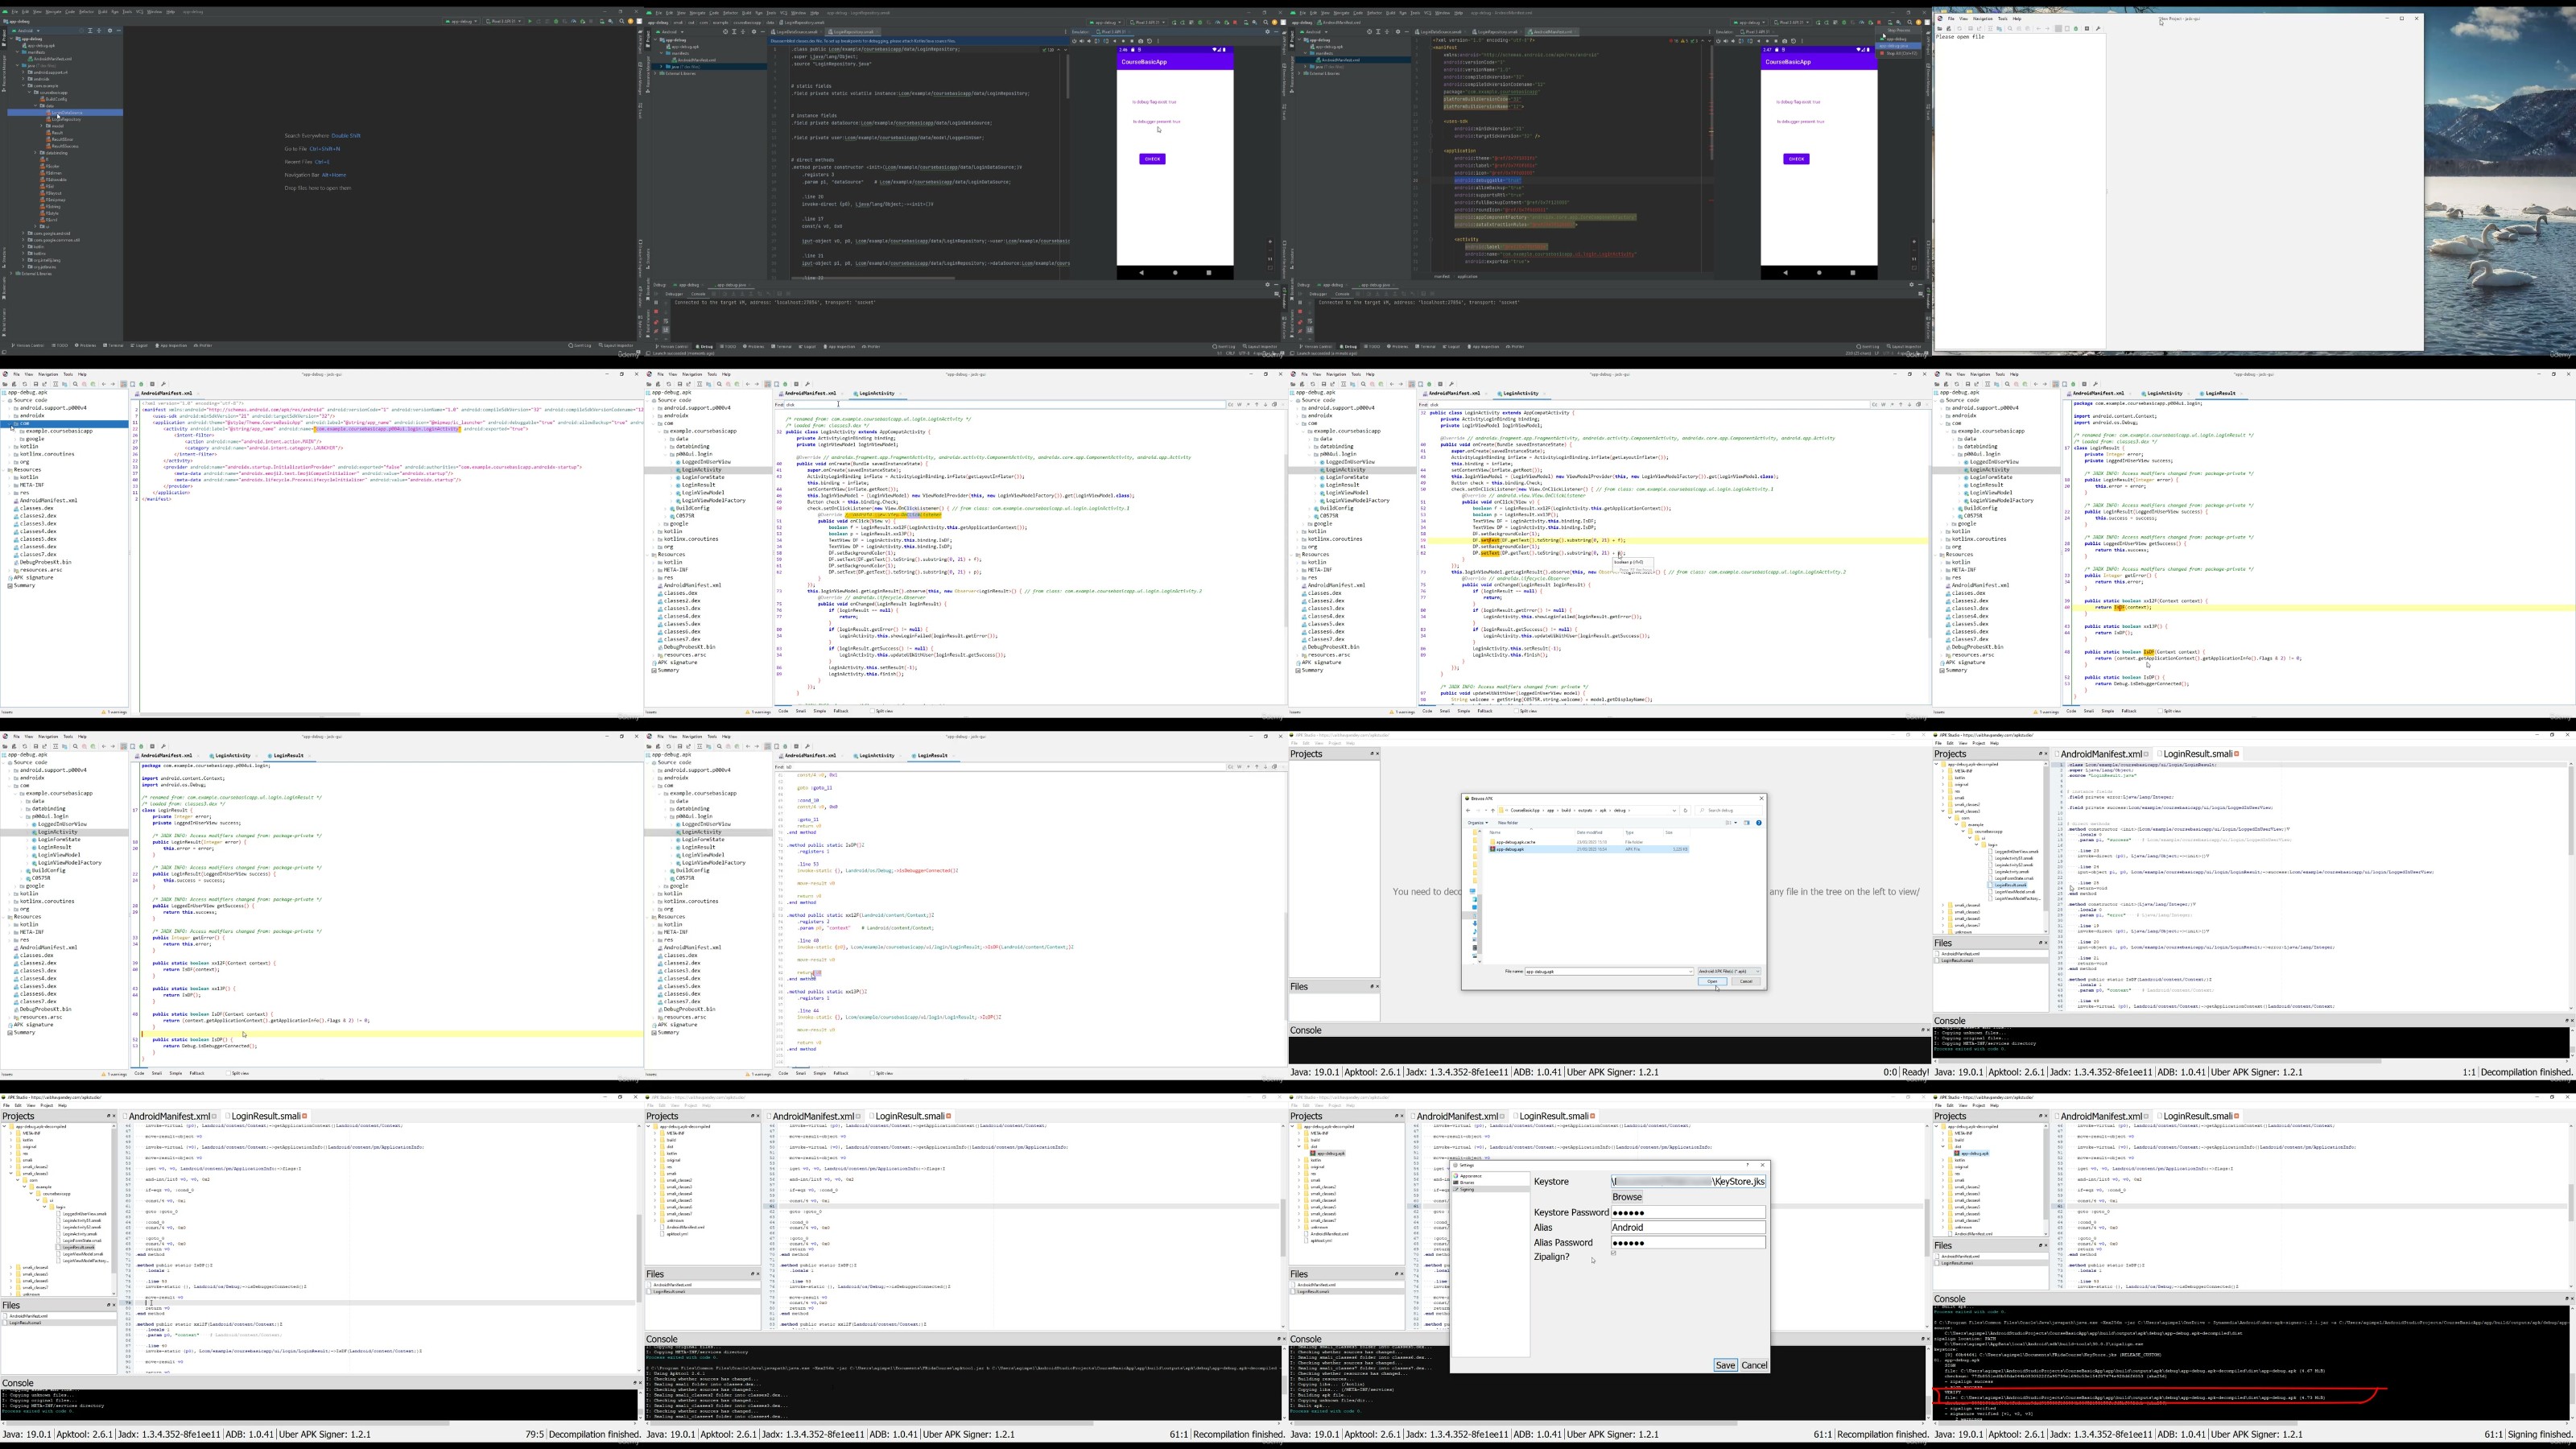This screenshot has height=1449, width=2576.
Task: Click Browse button under Keystore field
Action: point(1627,1197)
